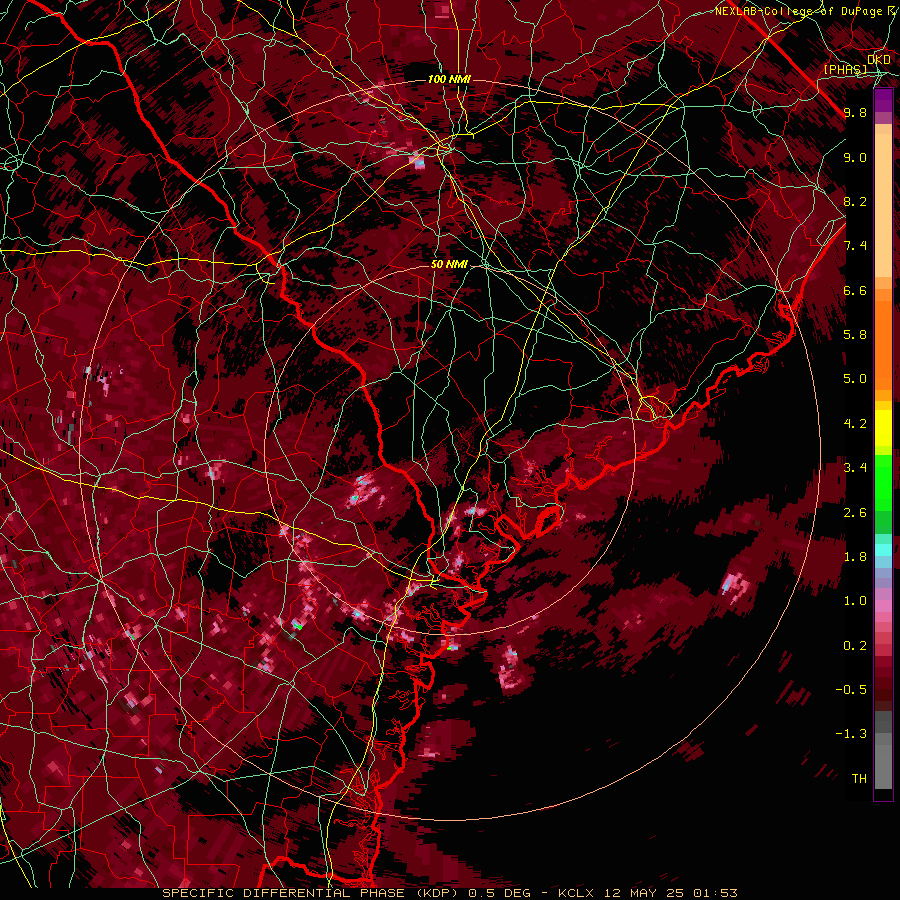Click the 3.4 value on color scale

[855, 468]
